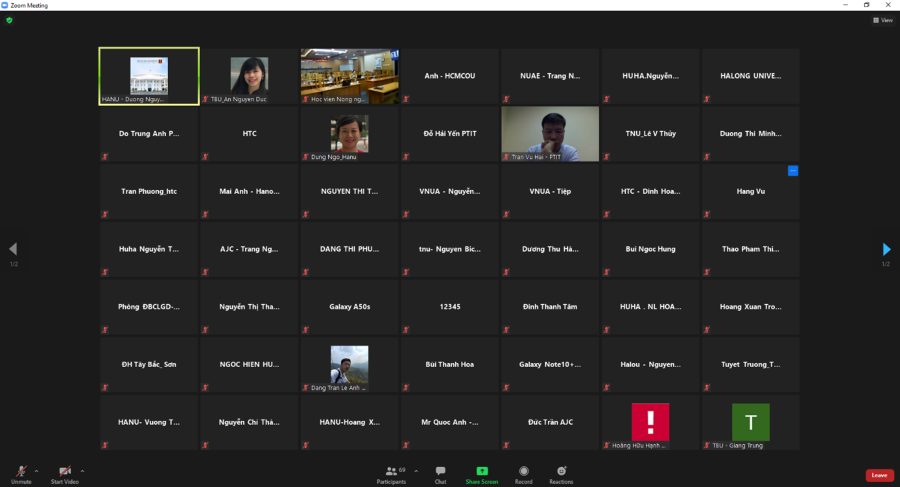Screen dimensions: 900x487
Task: Click the green T avatar of TBU - Giang Trung
Action: coord(751,422)
